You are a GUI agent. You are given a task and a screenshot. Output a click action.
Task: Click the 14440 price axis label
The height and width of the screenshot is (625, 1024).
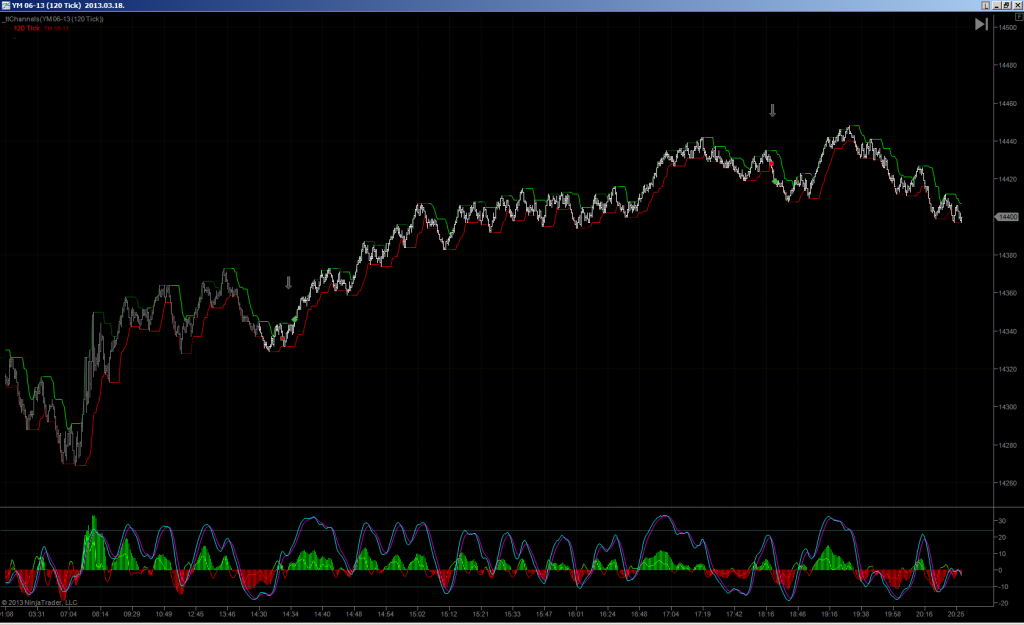[x=1007, y=141]
